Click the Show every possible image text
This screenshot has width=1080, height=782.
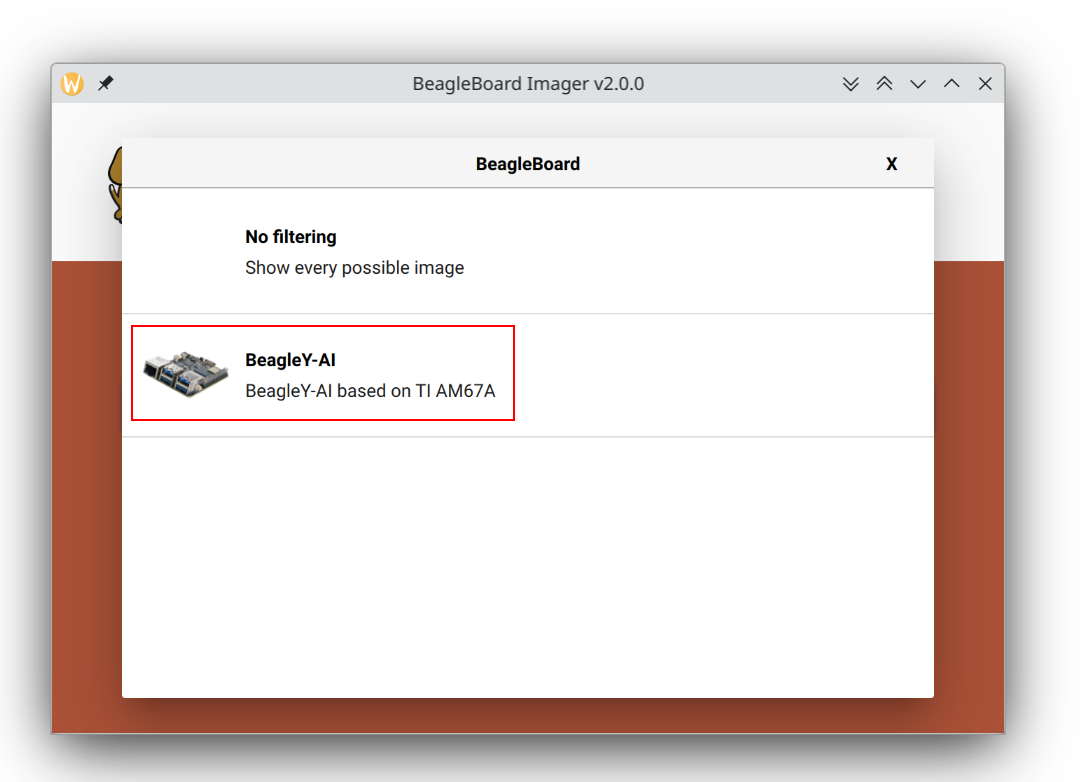tap(354, 267)
